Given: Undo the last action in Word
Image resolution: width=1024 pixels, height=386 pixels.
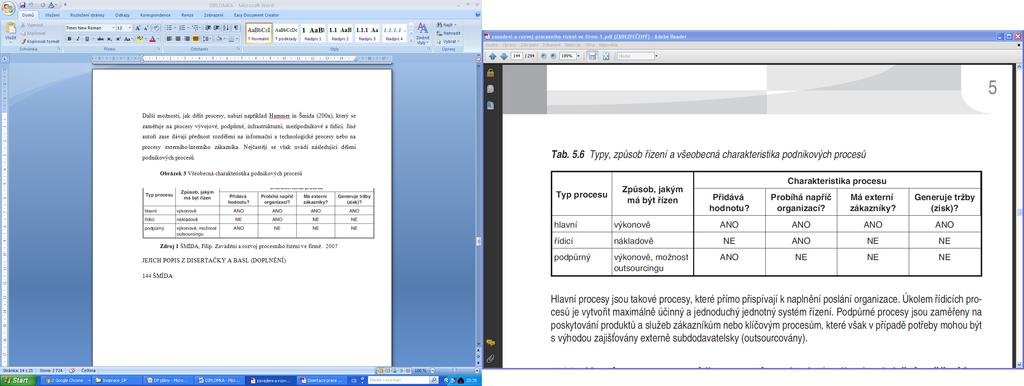Looking at the screenshot, I should (31, 5).
